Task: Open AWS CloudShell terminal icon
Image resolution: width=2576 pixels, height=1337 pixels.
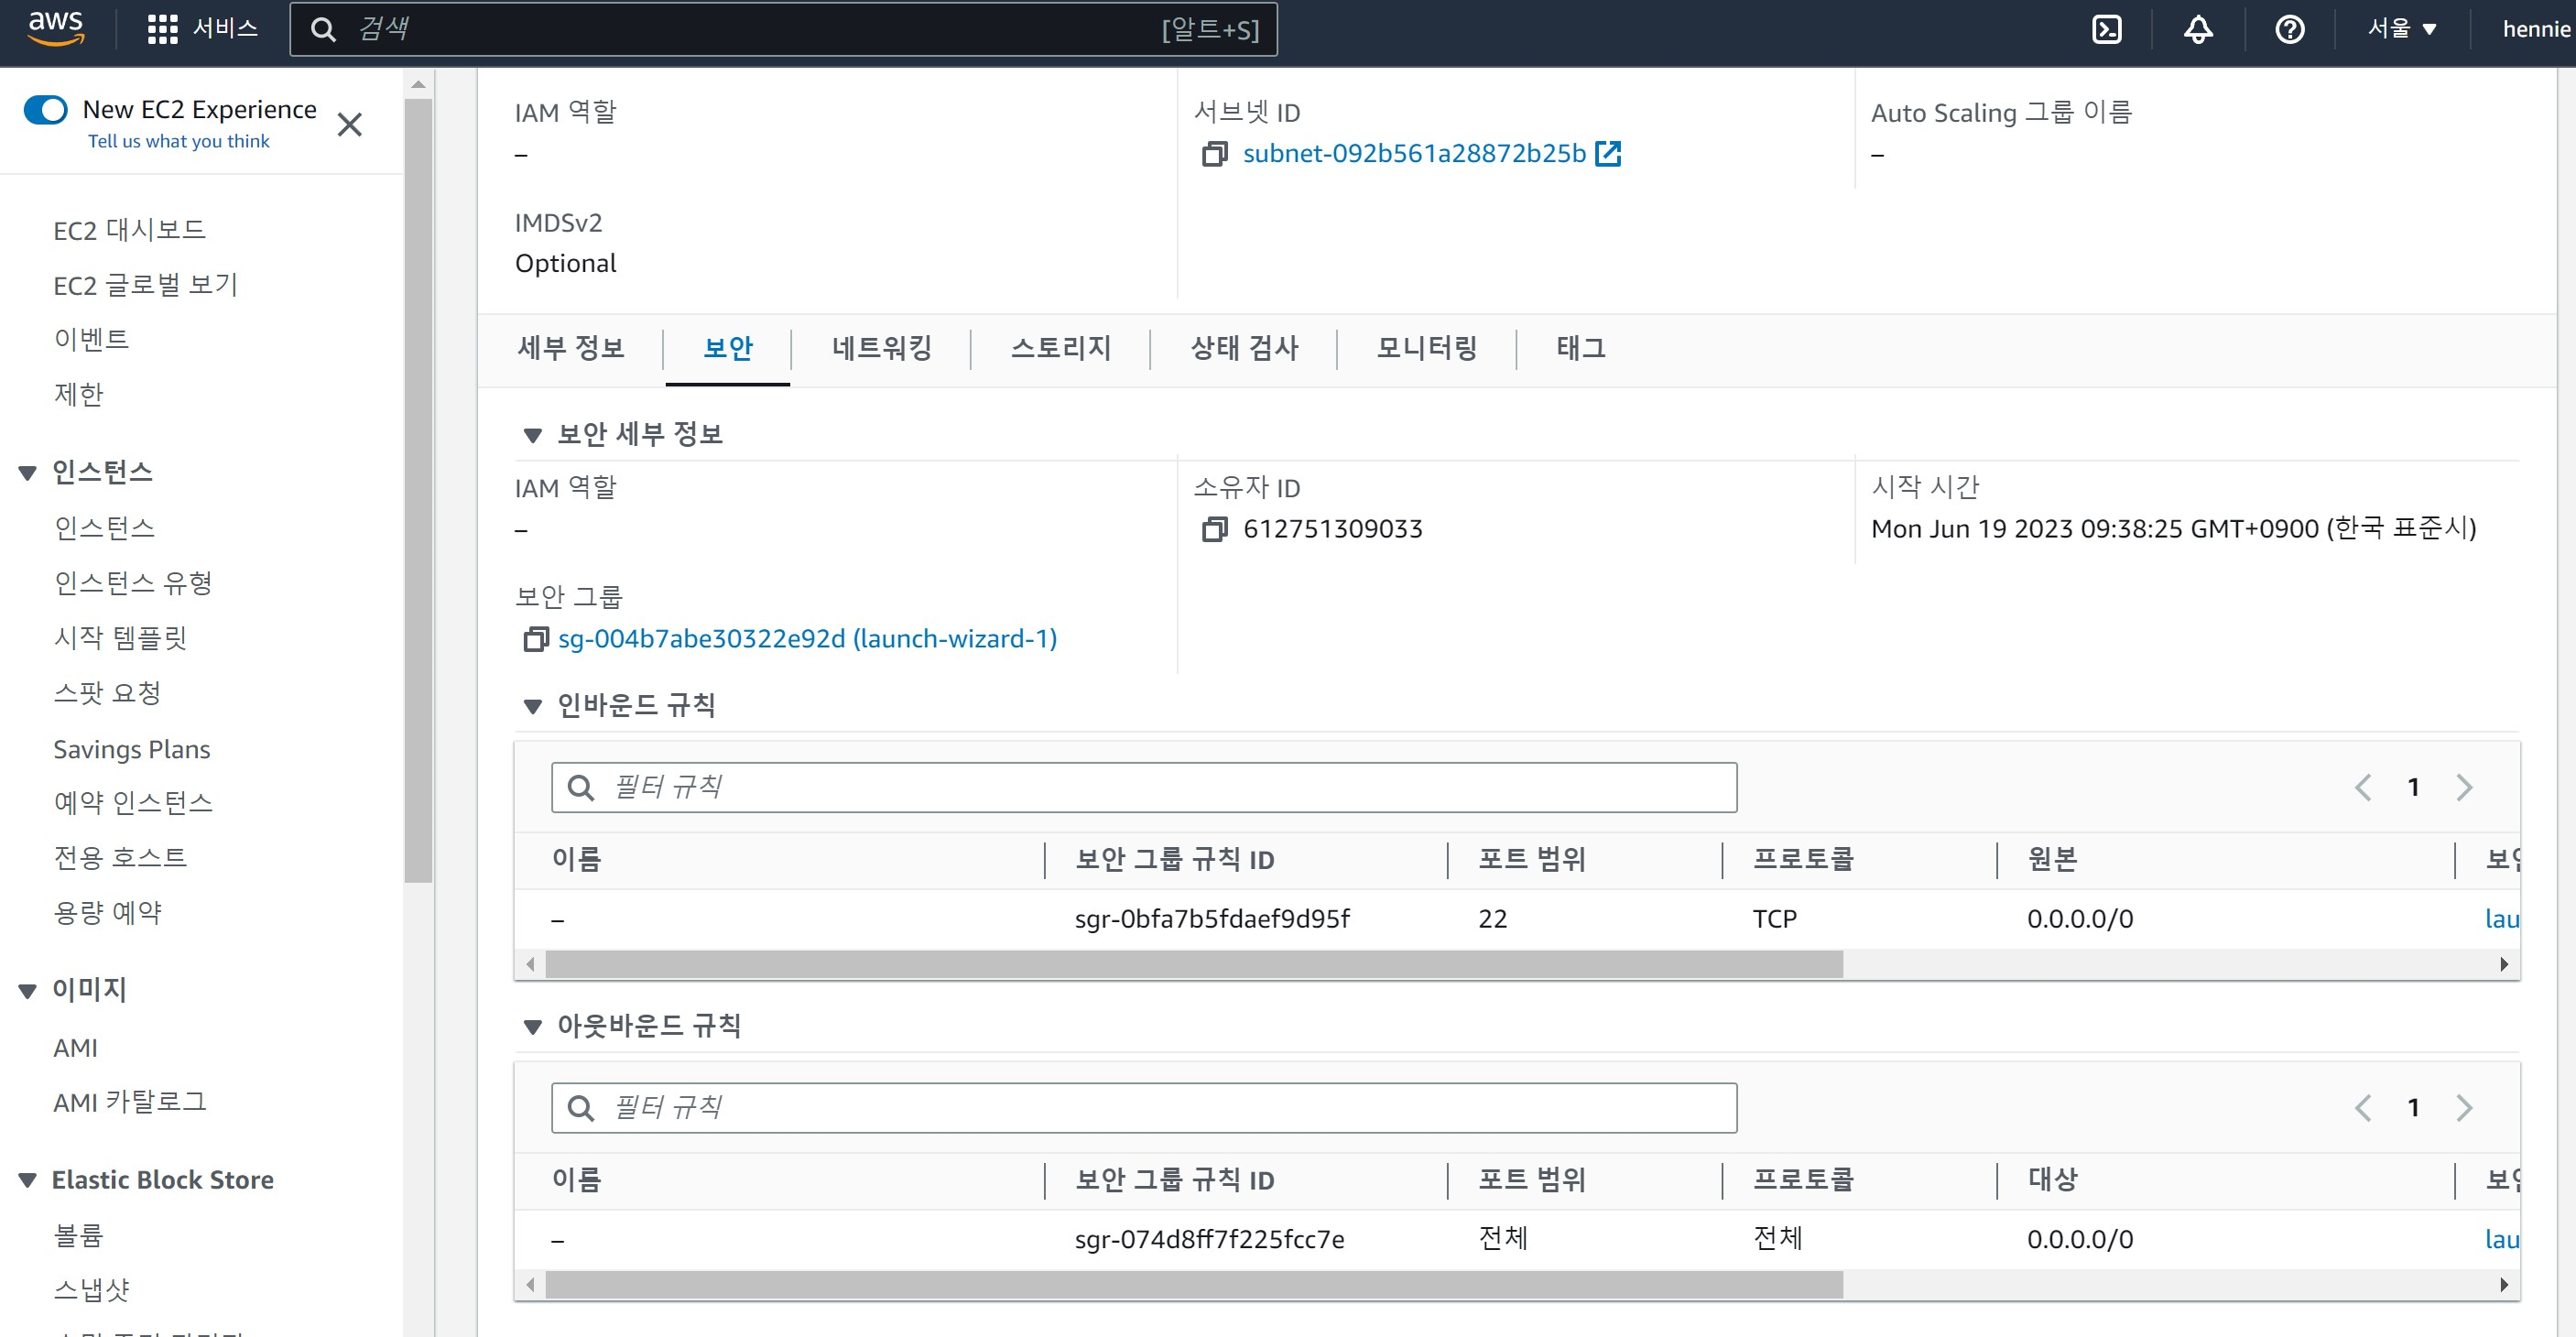Action: (2106, 29)
